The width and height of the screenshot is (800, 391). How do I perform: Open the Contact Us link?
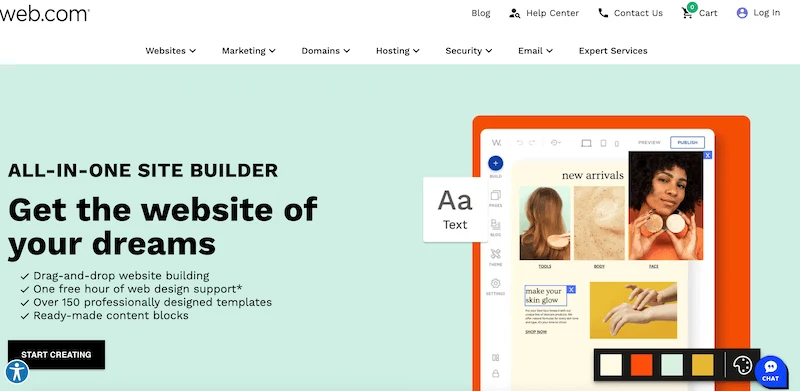638,13
